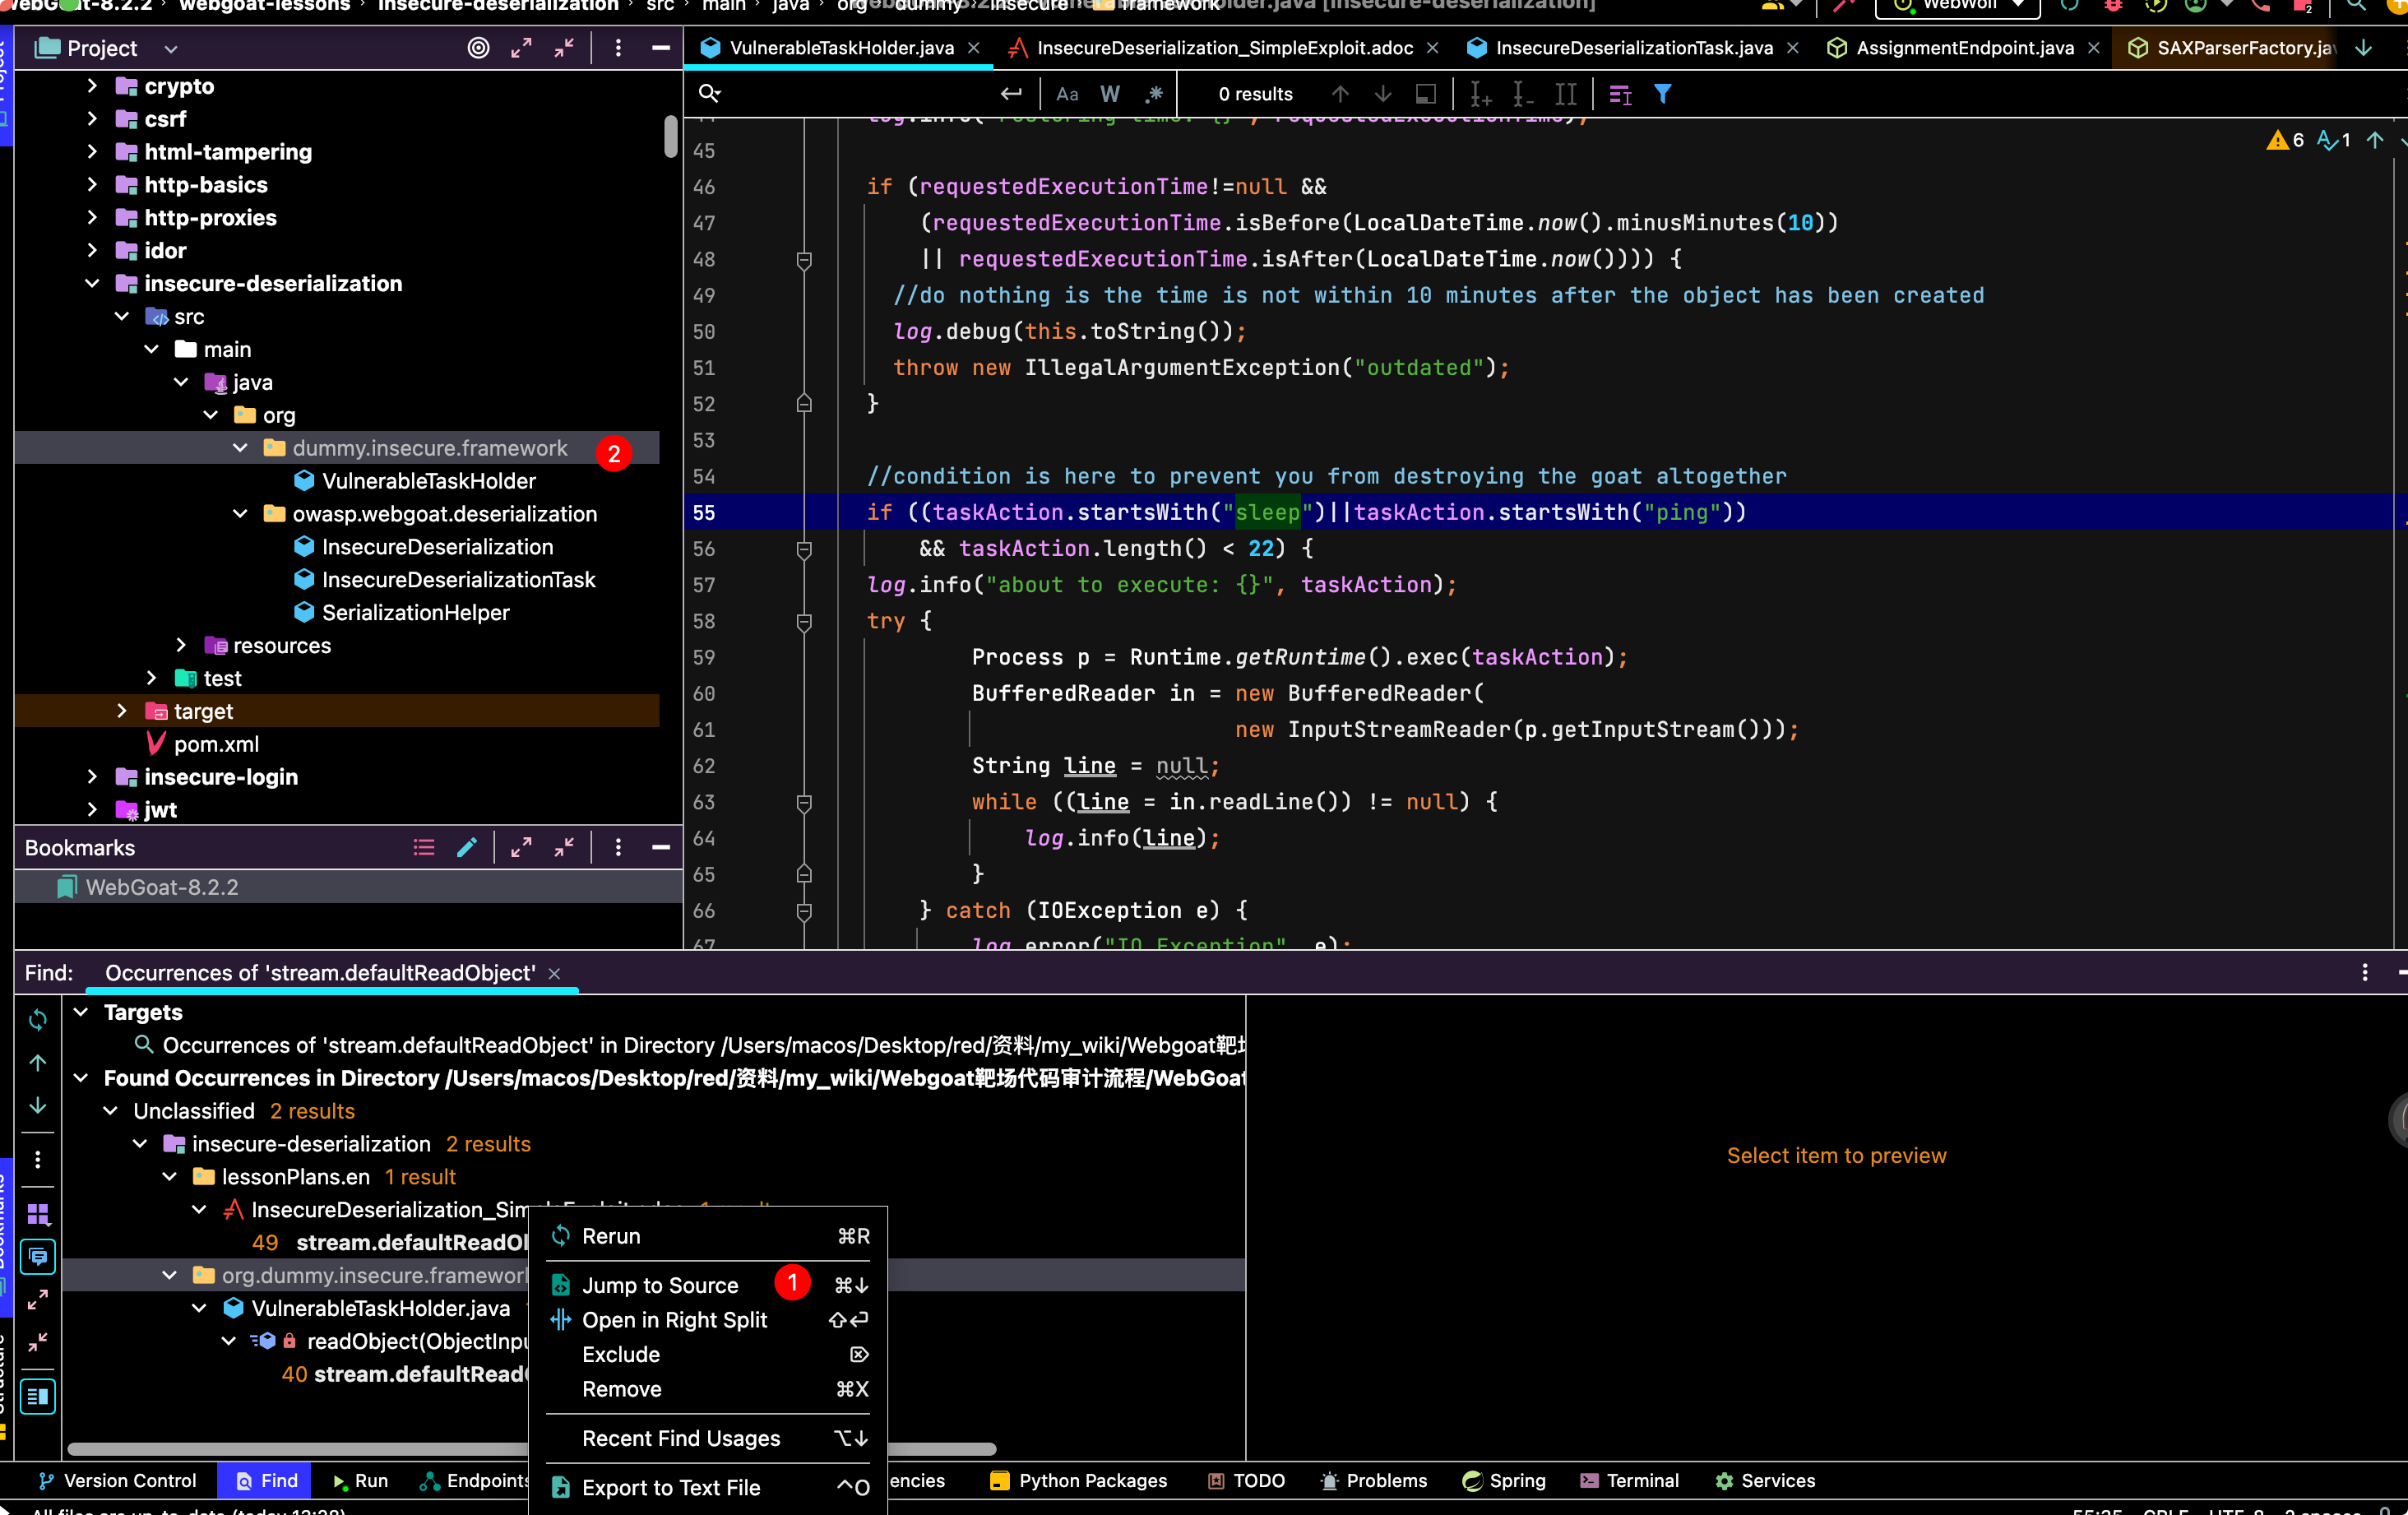
Task: Expand all in Project panel
Action: pyautogui.click(x=521, y=48)
